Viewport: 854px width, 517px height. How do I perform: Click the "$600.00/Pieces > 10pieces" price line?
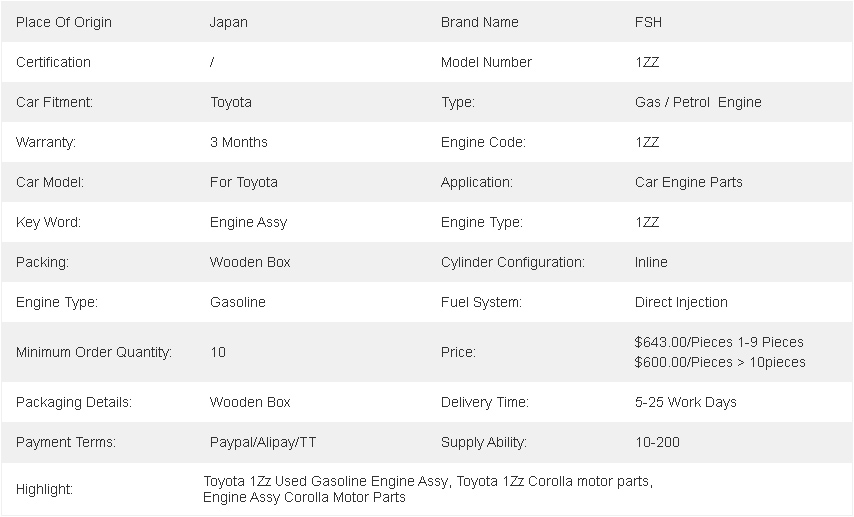click(x=720, y=362)
